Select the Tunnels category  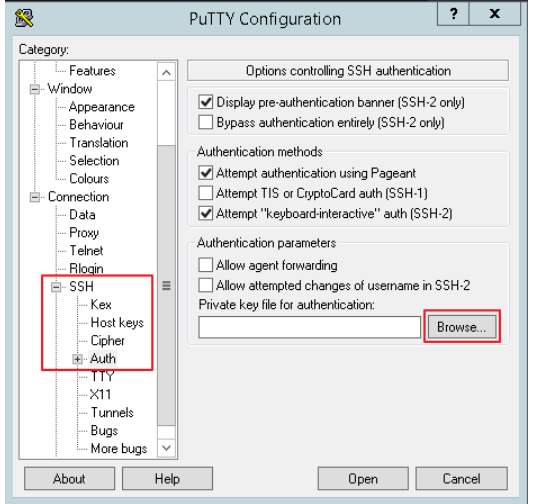pos(112,413)
